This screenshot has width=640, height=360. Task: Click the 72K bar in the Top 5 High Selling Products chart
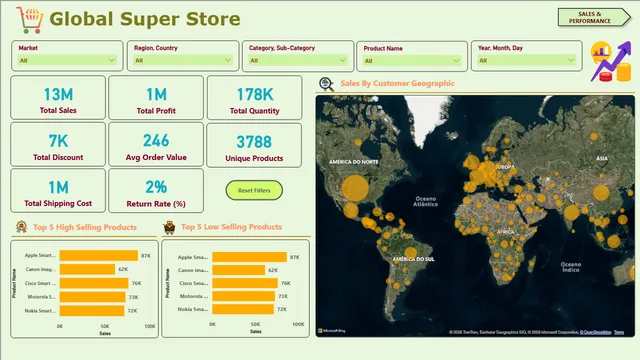92,311
